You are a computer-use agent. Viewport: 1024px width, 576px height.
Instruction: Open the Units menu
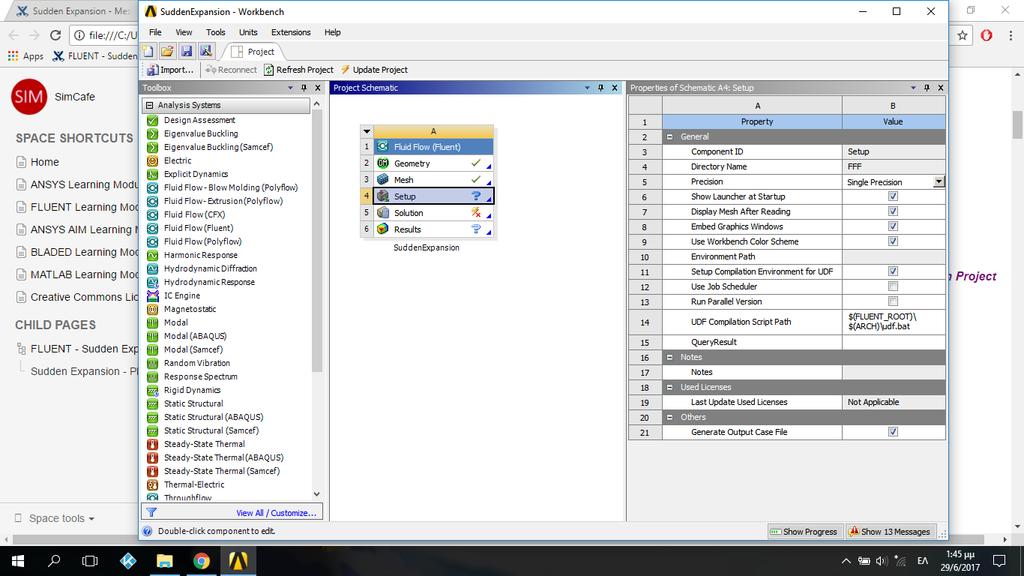248,32
